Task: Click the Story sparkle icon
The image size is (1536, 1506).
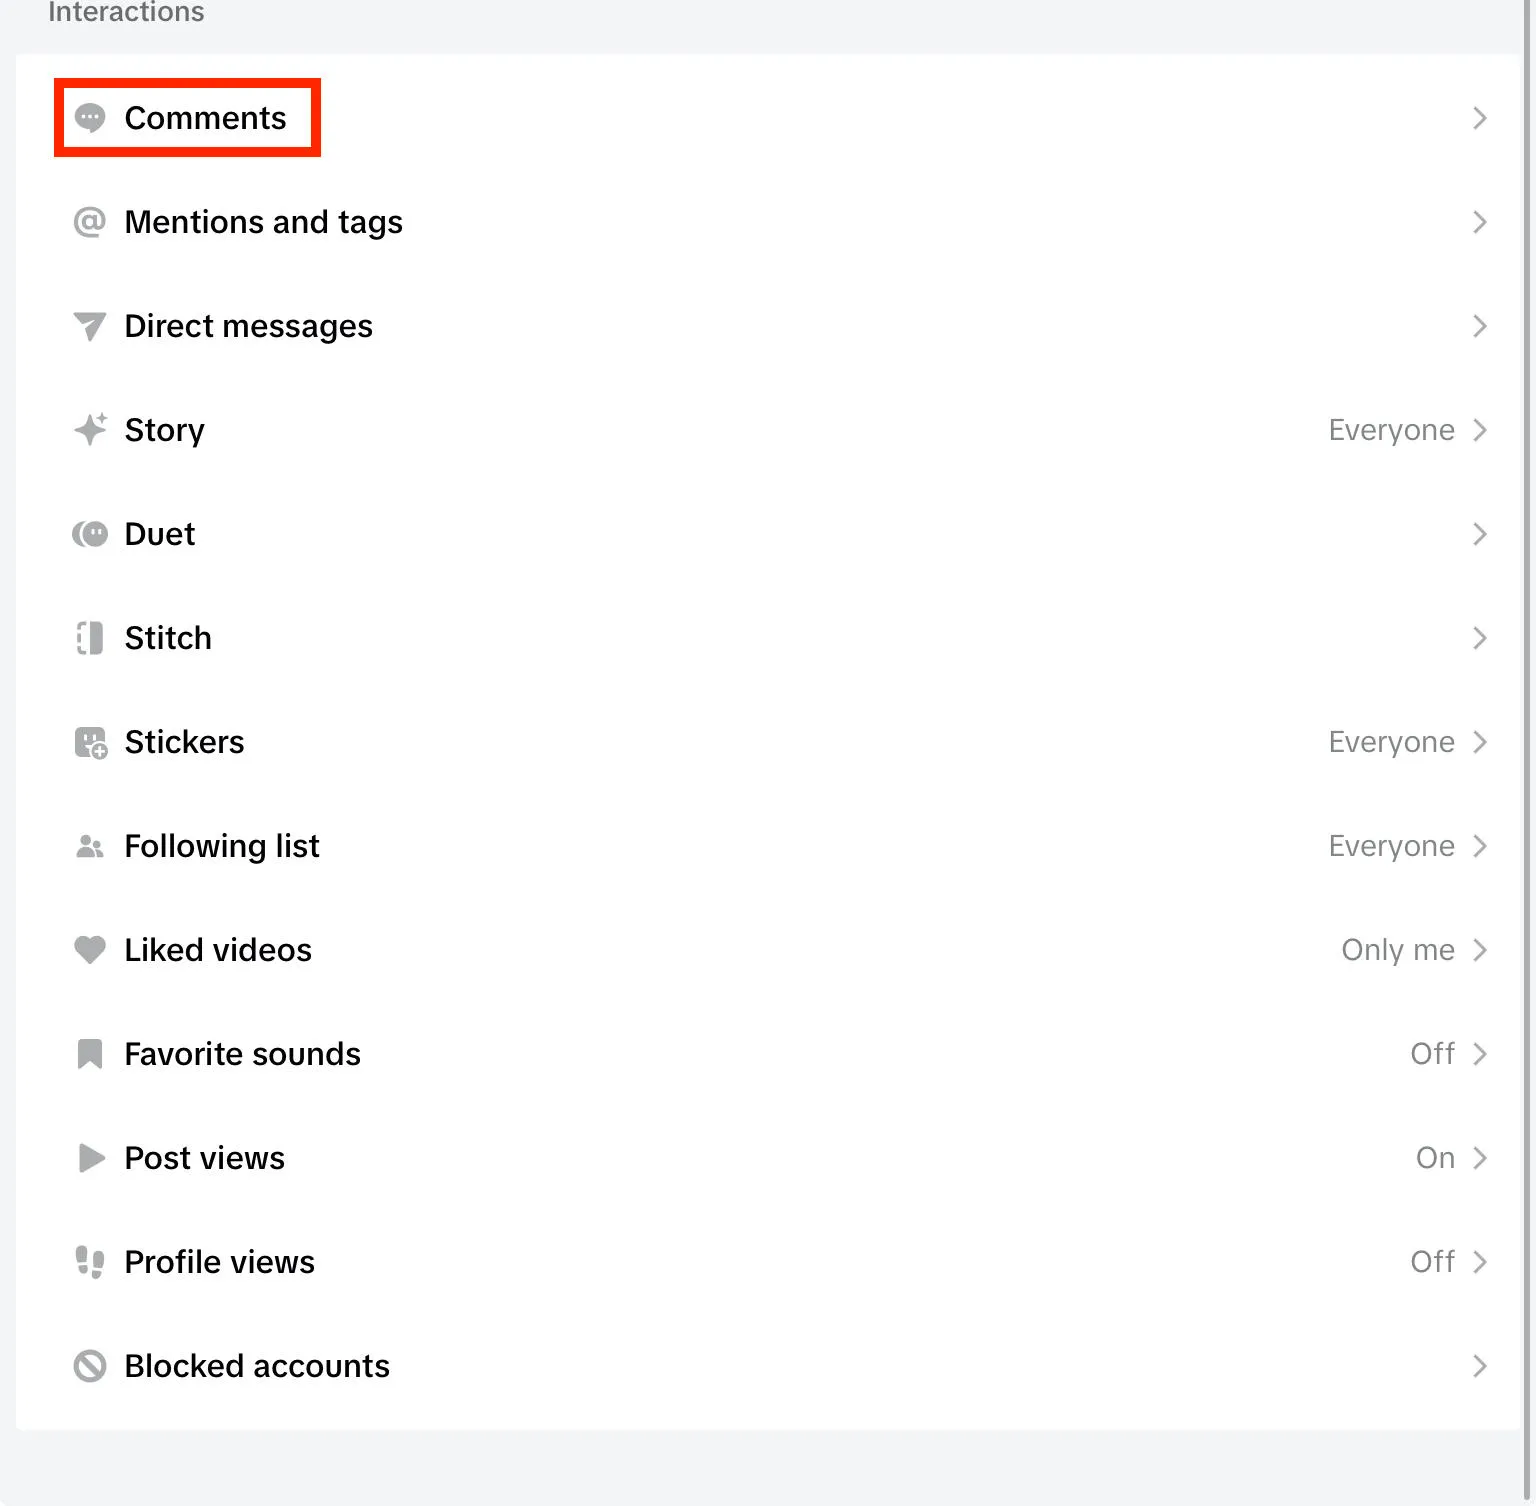Action: tap(90, 430)
